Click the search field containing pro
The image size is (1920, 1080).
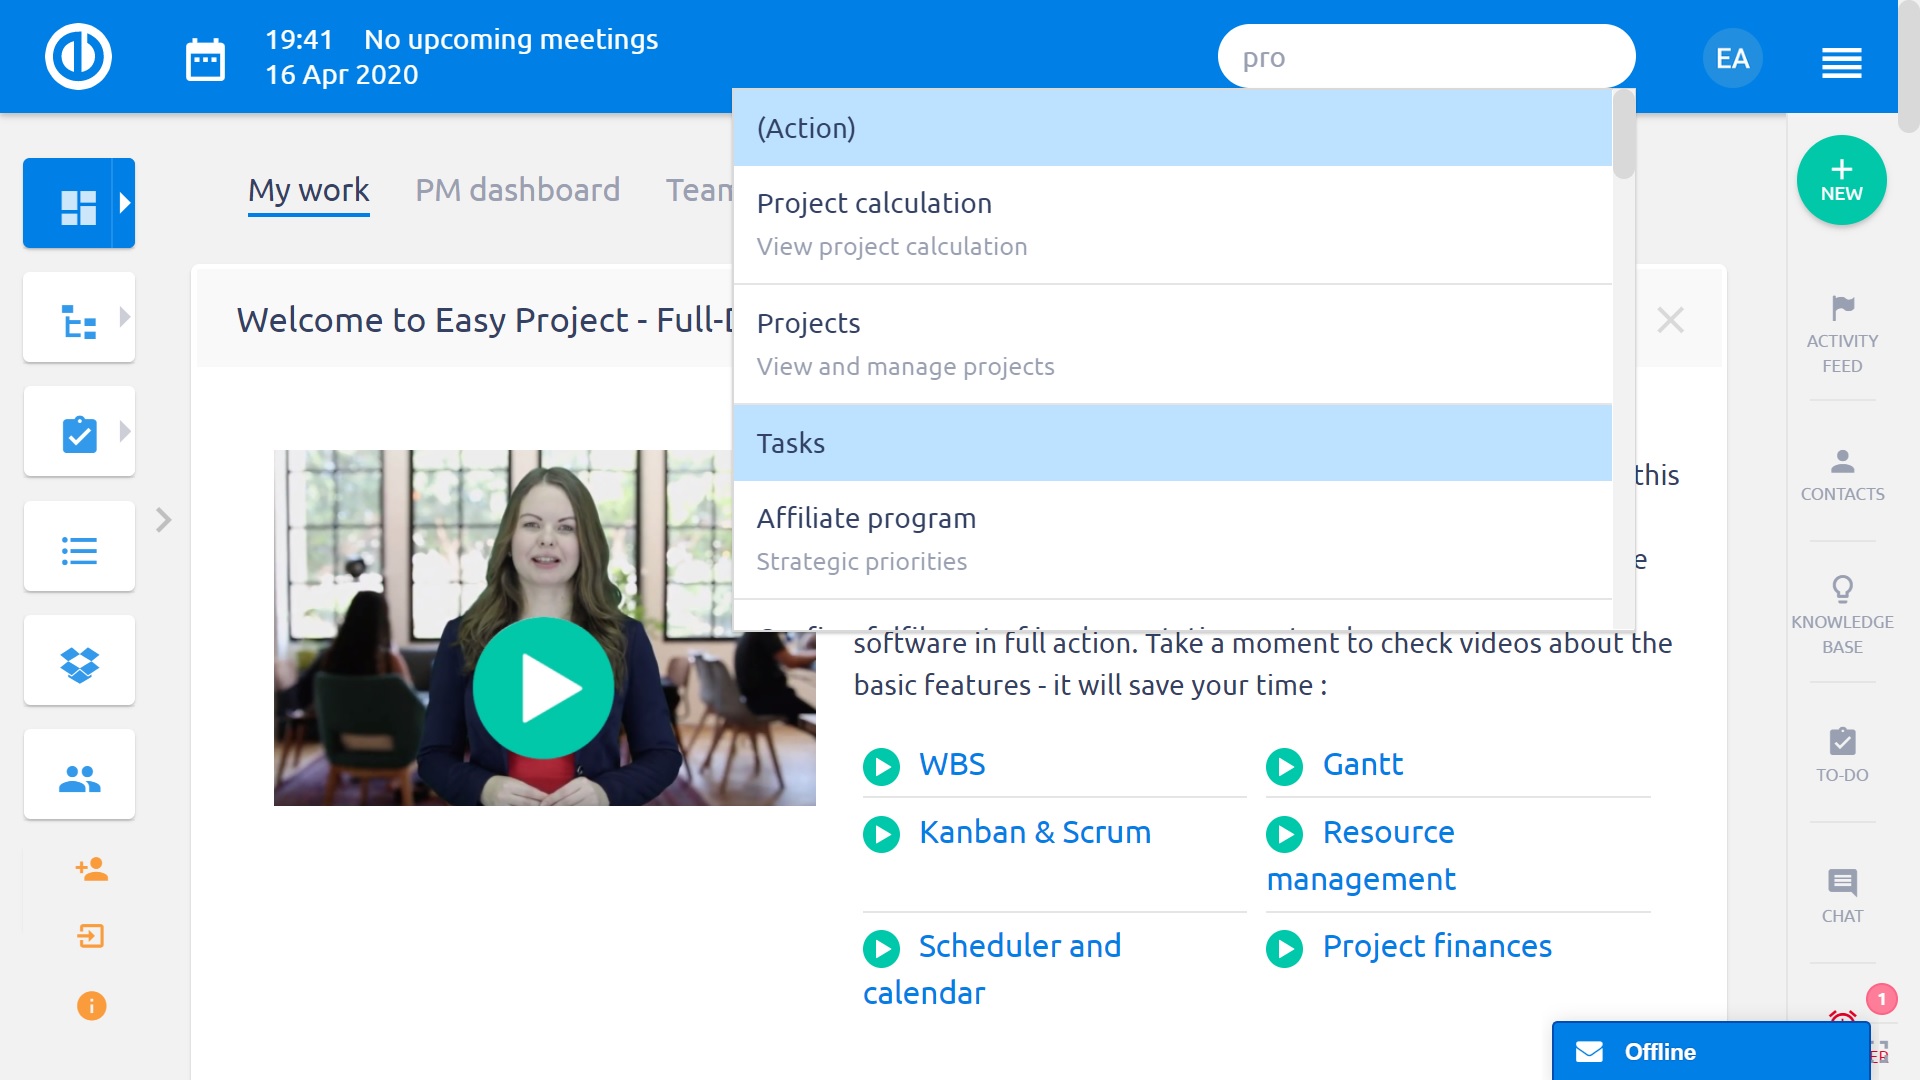coord(1426,57)
